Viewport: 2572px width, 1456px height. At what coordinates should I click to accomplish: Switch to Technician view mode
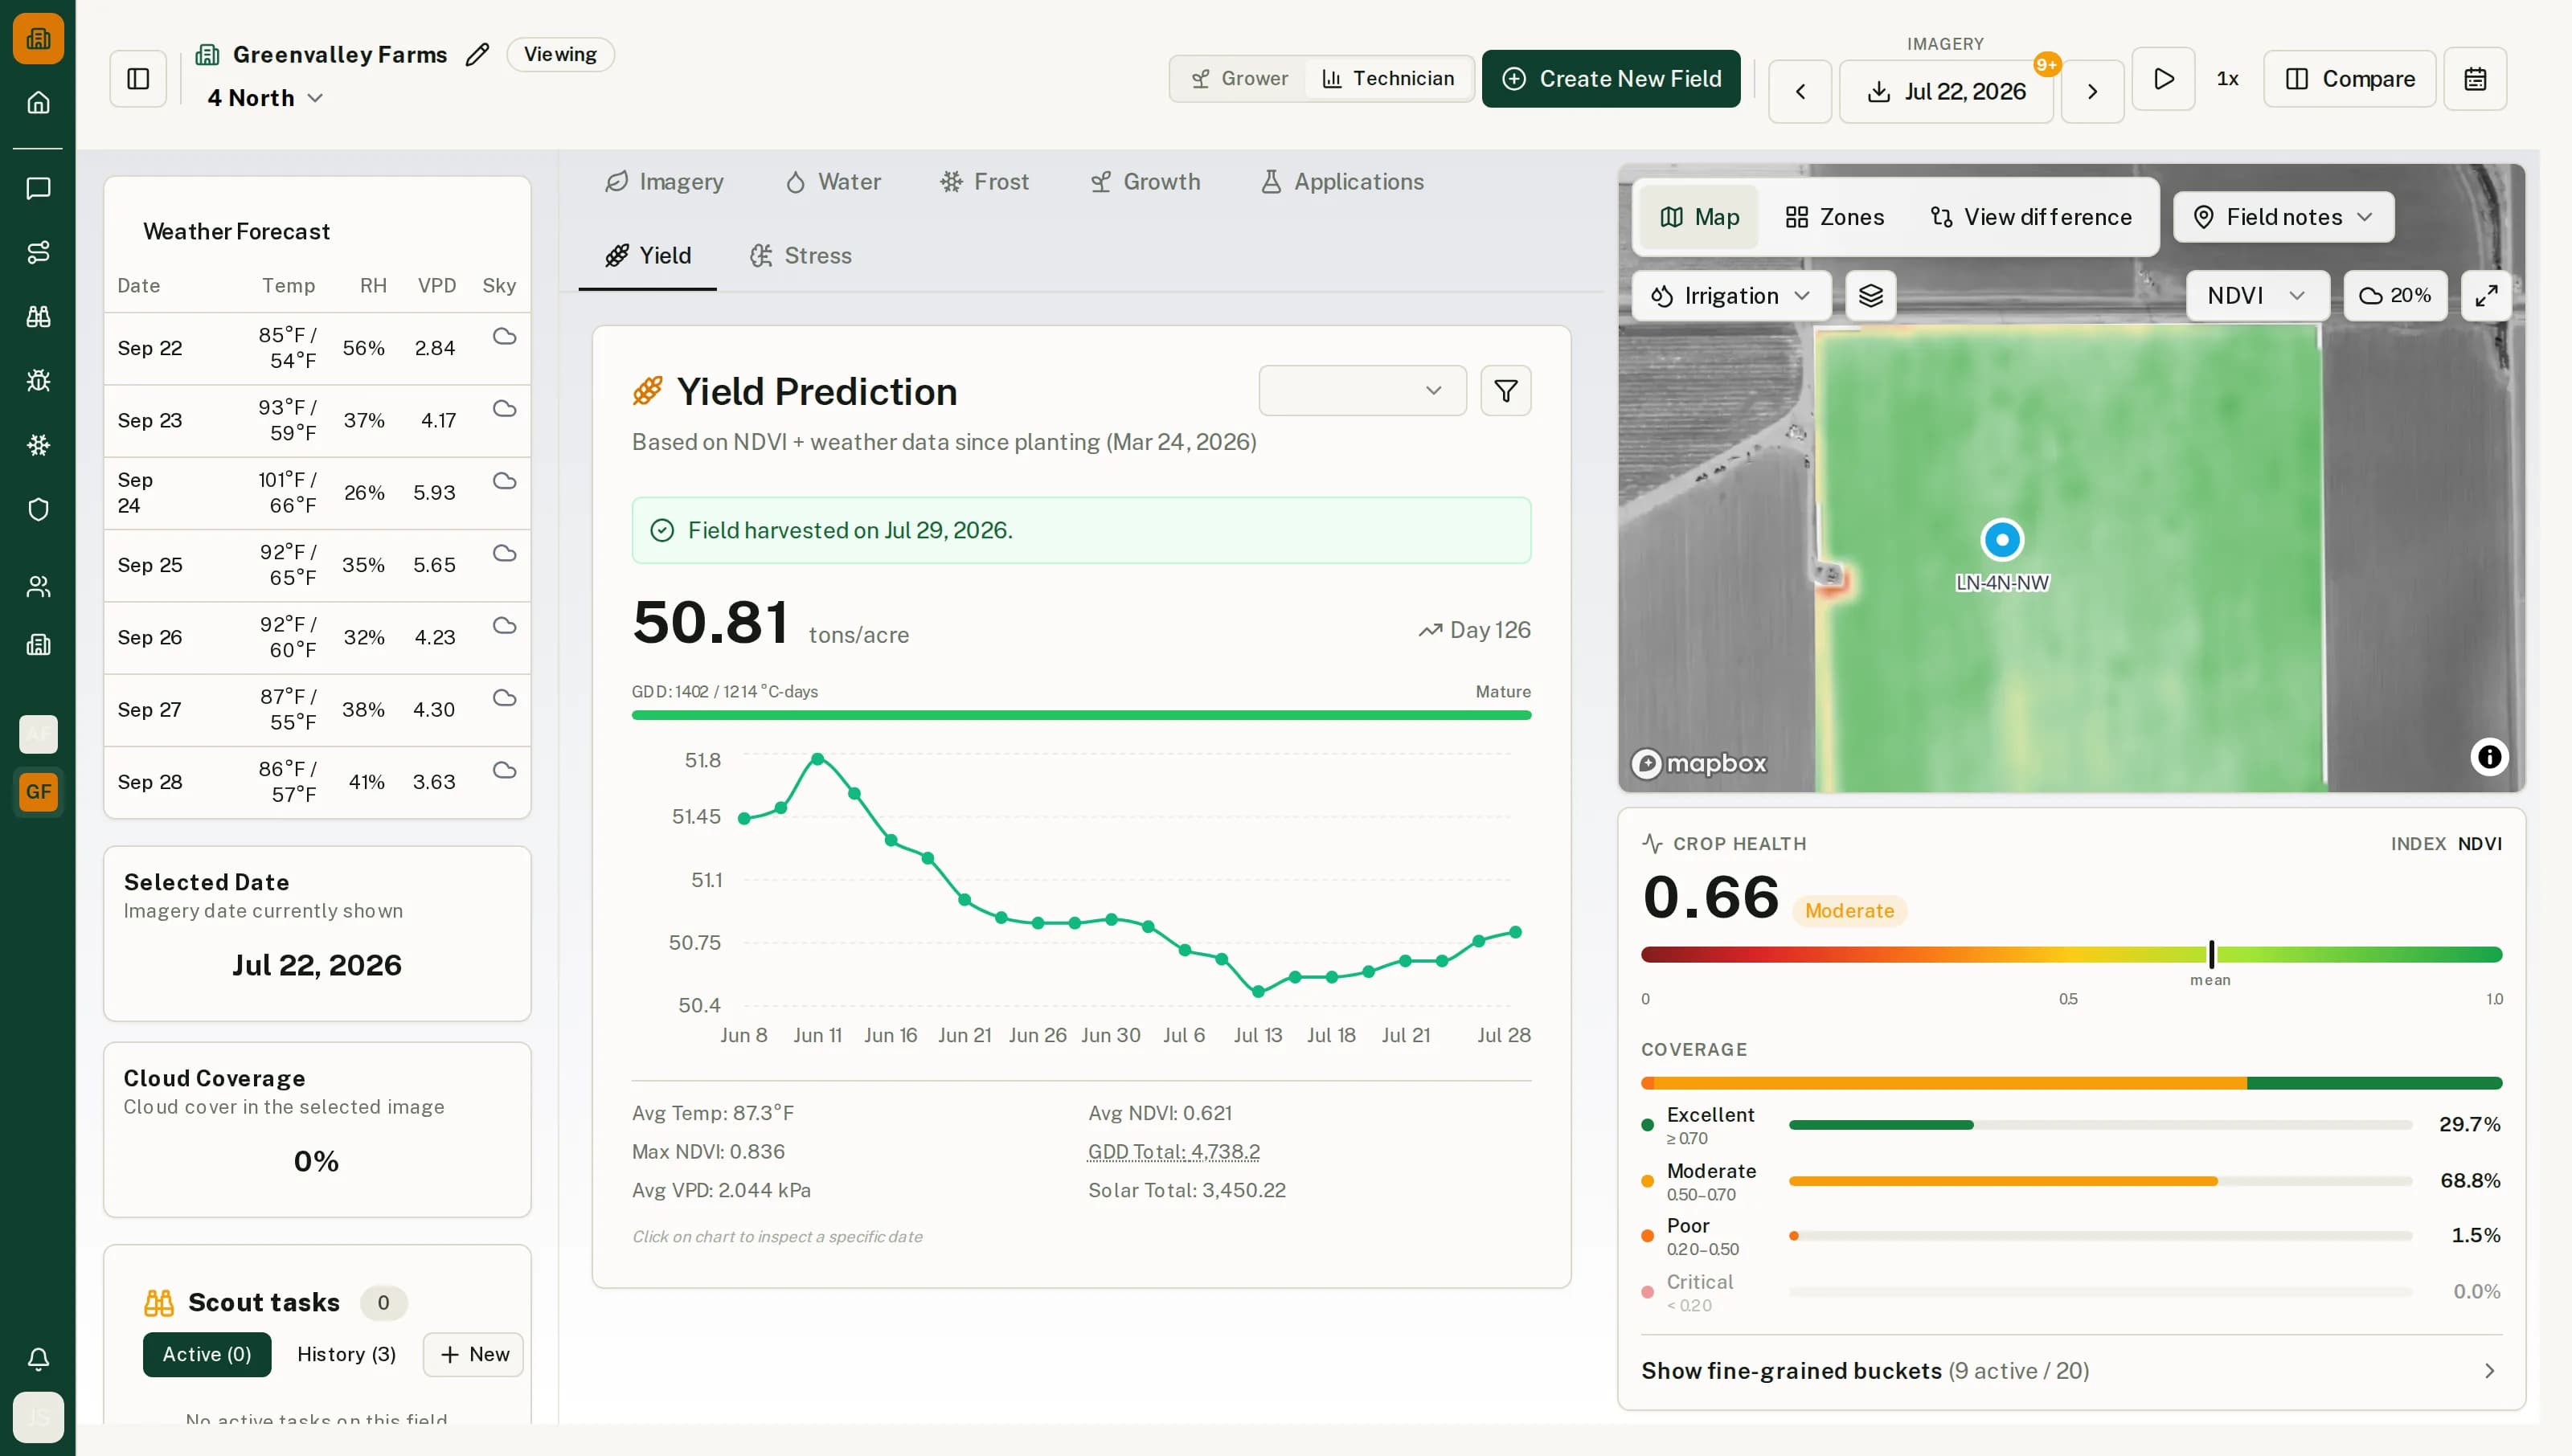1388,79
